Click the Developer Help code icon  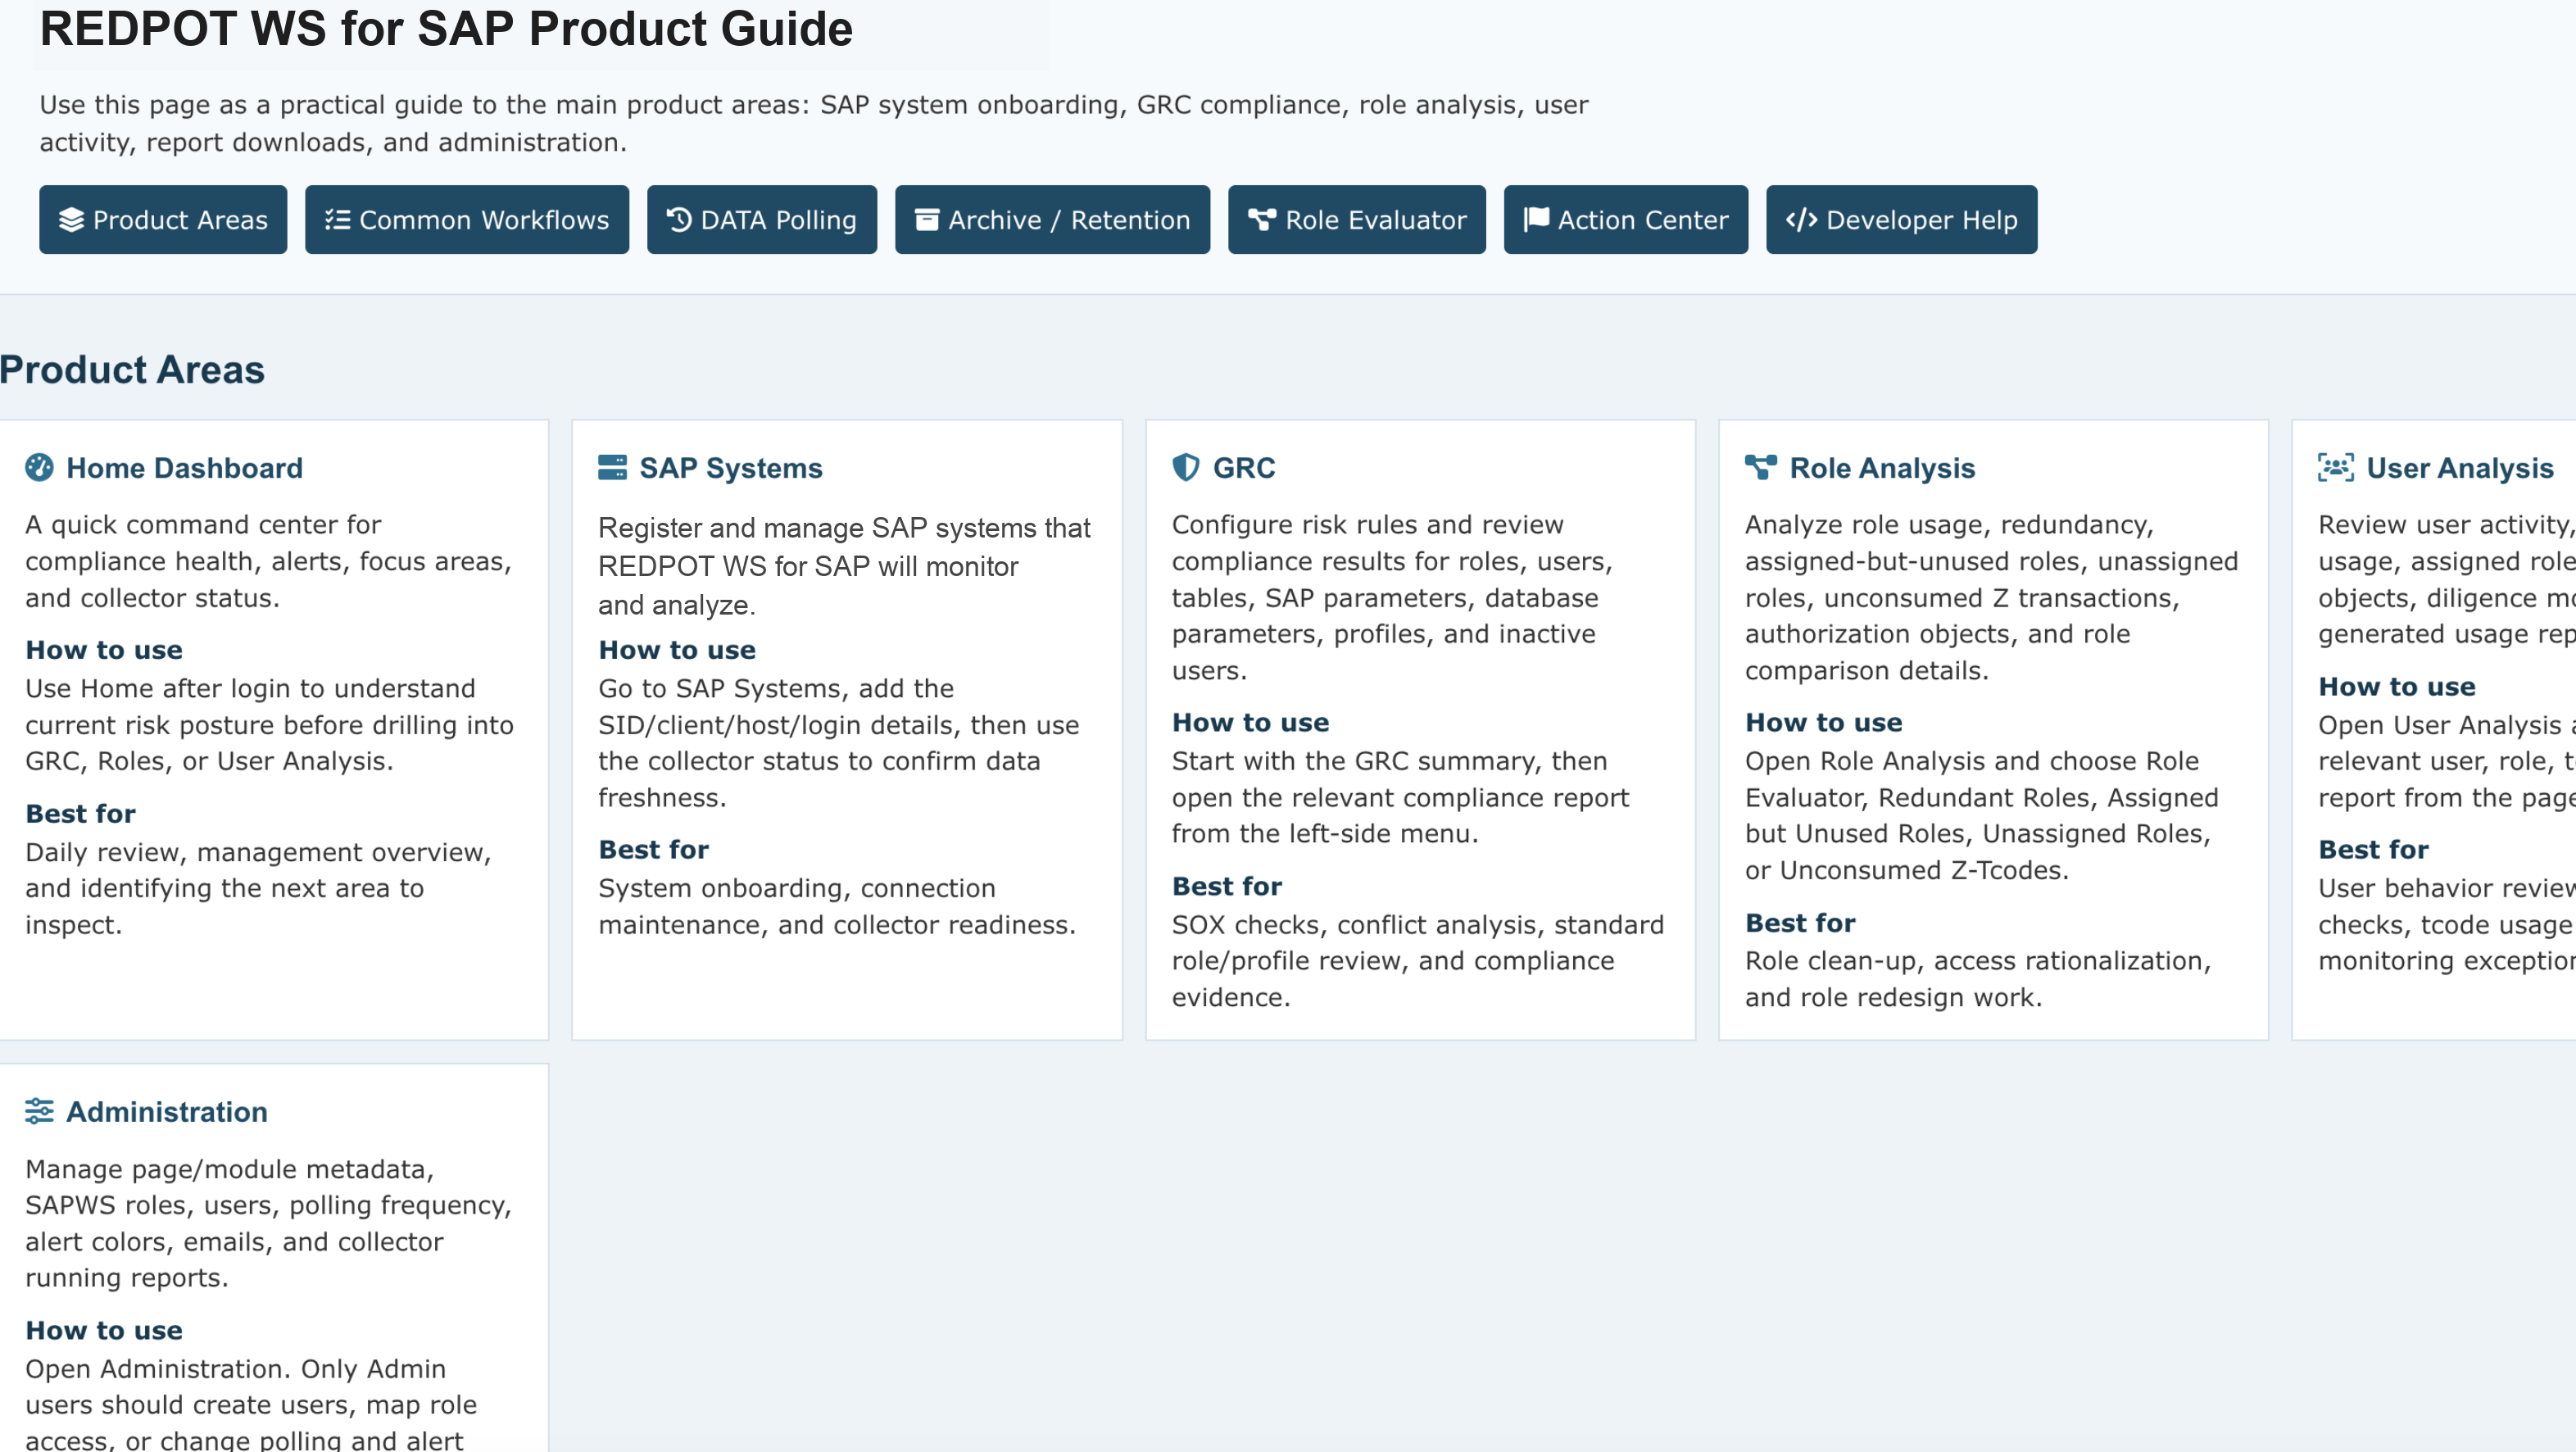1801,220
